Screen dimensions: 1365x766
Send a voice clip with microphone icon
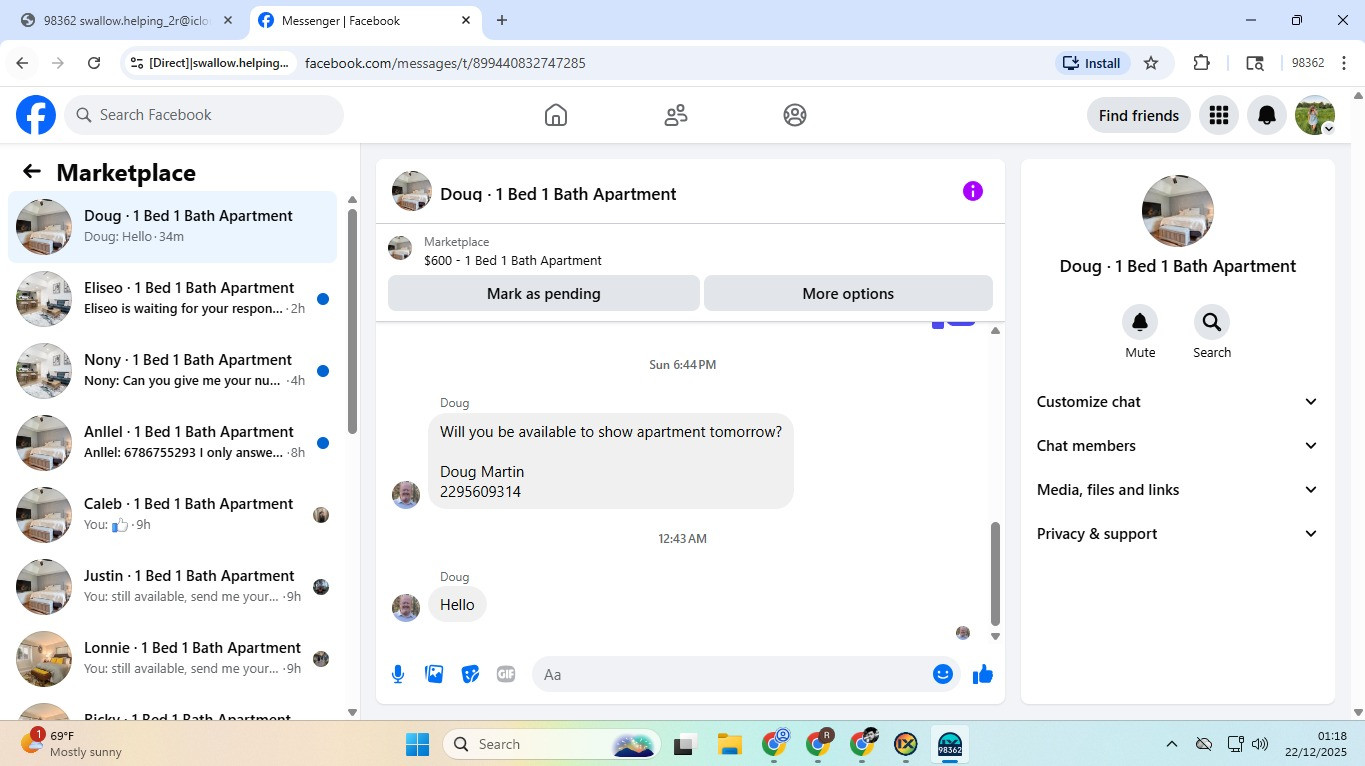click(x=398, y=674)
